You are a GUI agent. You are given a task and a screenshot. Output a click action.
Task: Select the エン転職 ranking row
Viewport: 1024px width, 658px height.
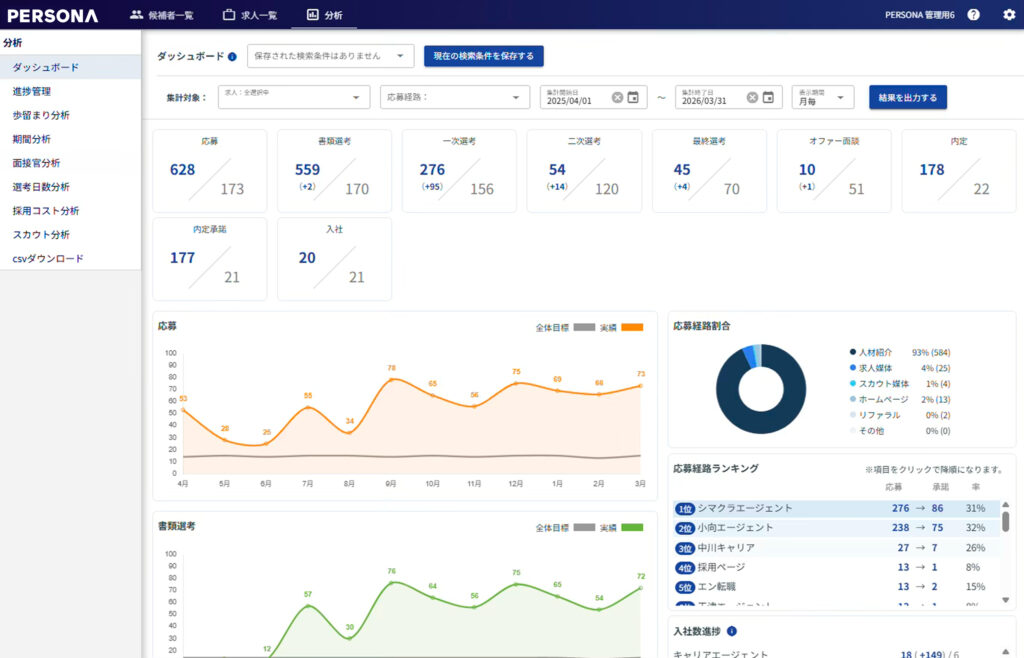(836, 587)
